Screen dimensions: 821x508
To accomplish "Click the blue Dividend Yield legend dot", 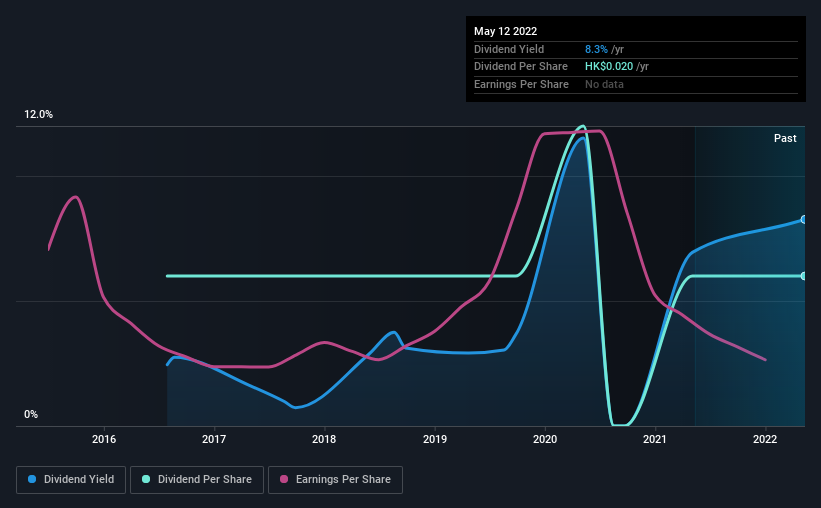I will pos(32,479).
